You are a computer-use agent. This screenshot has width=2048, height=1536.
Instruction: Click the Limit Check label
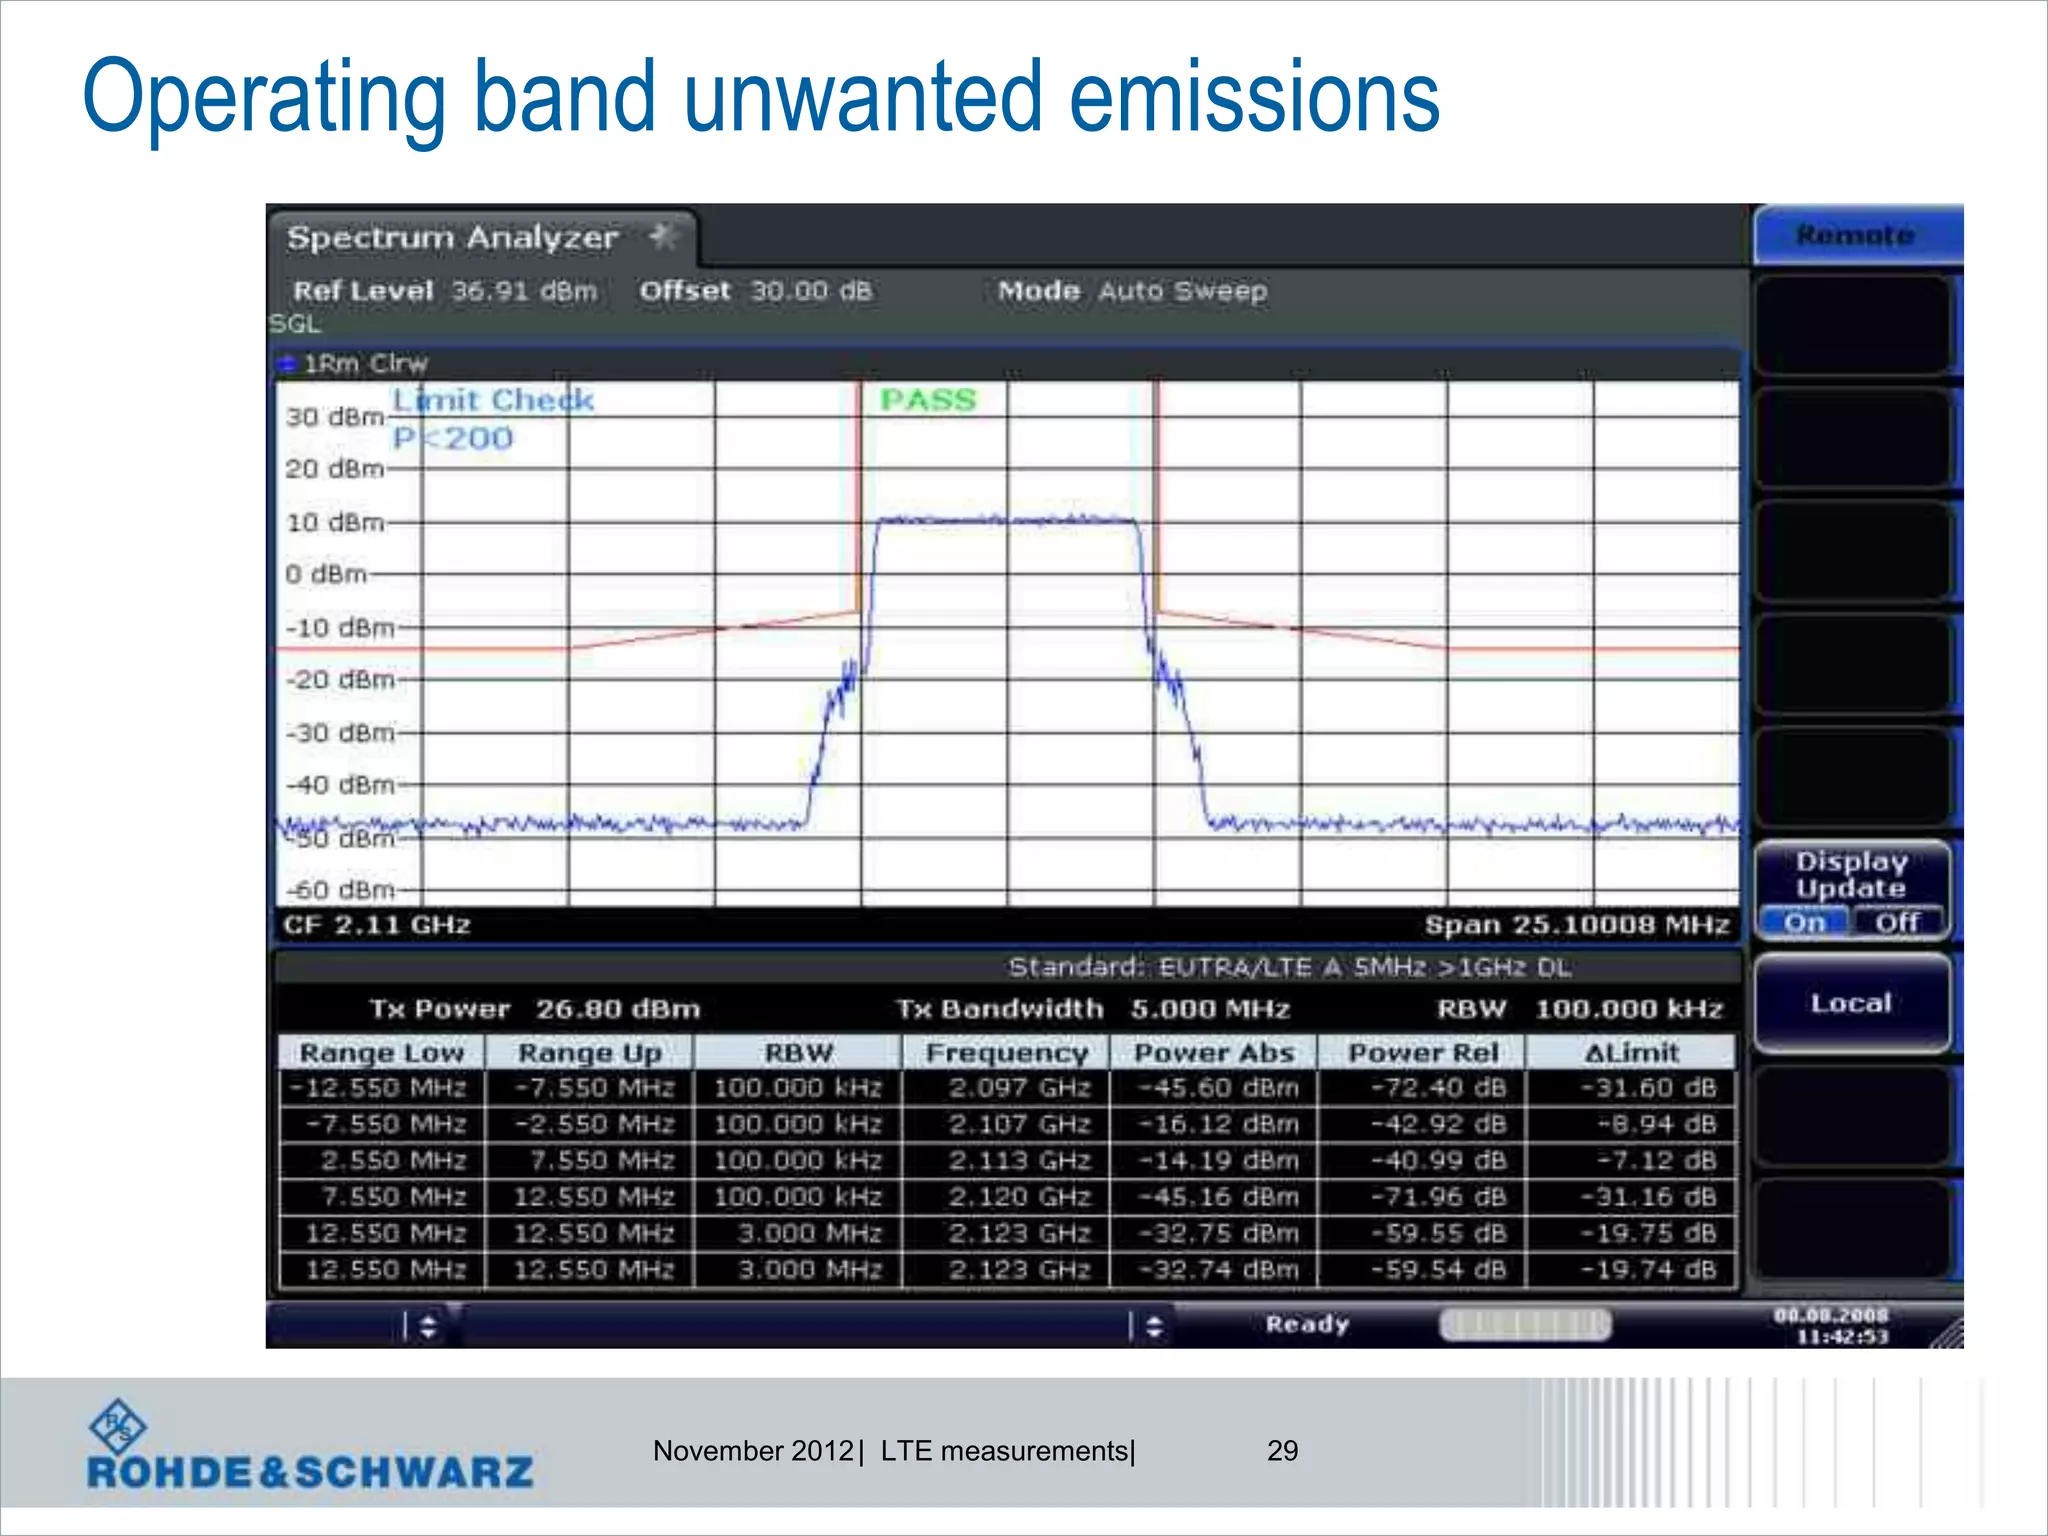click(x=493, y=400)
